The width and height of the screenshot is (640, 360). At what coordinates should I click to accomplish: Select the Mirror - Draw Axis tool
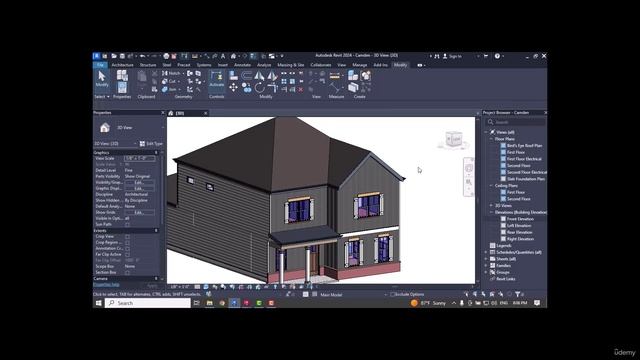272,75
